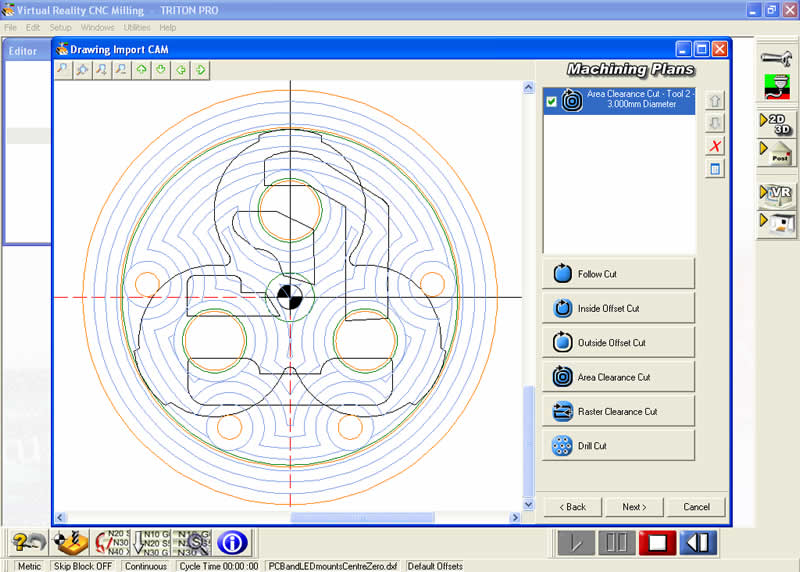Expand the 2D/3D view panel
The width and height of the screenshot is (800, 572).
[776, 123]
